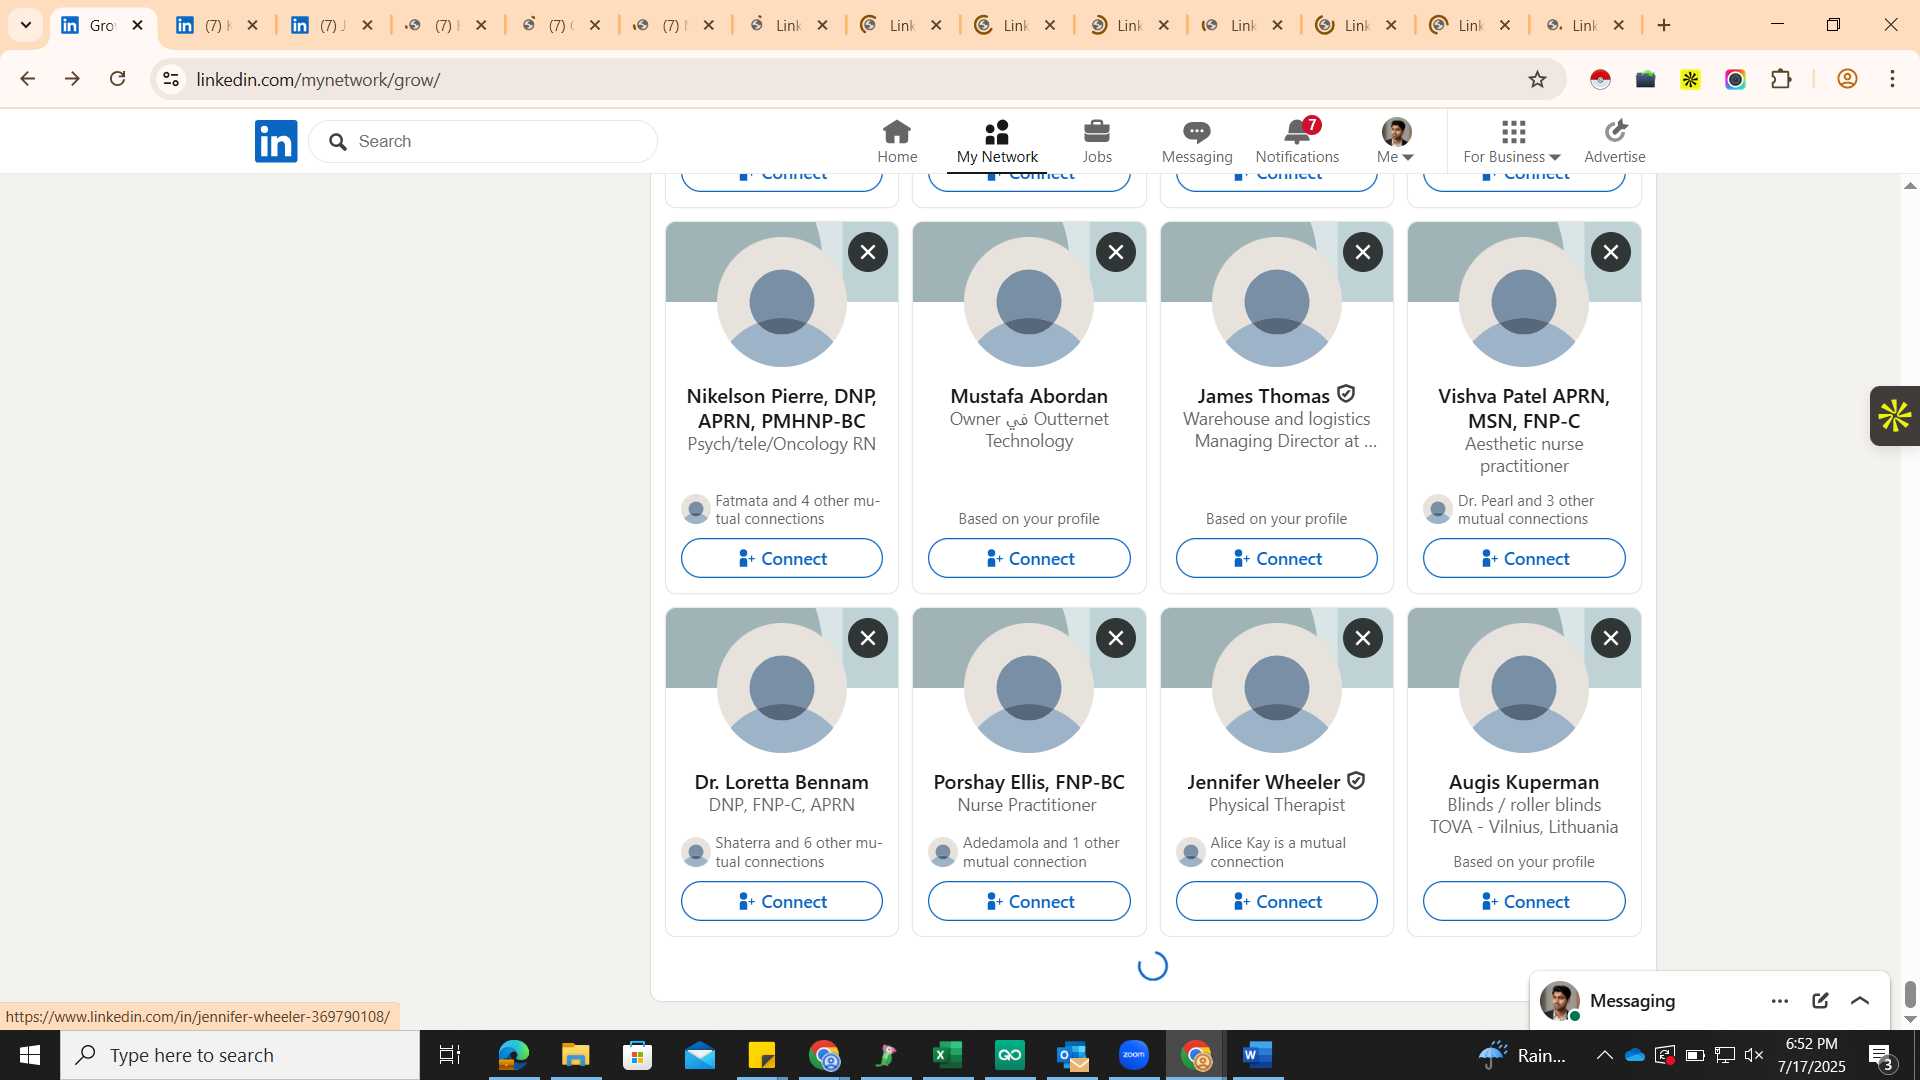Dismiss Jennifer Wheeler suggestion card
This screenshot has width=1920, height=1080.
tap(1363, 638)
